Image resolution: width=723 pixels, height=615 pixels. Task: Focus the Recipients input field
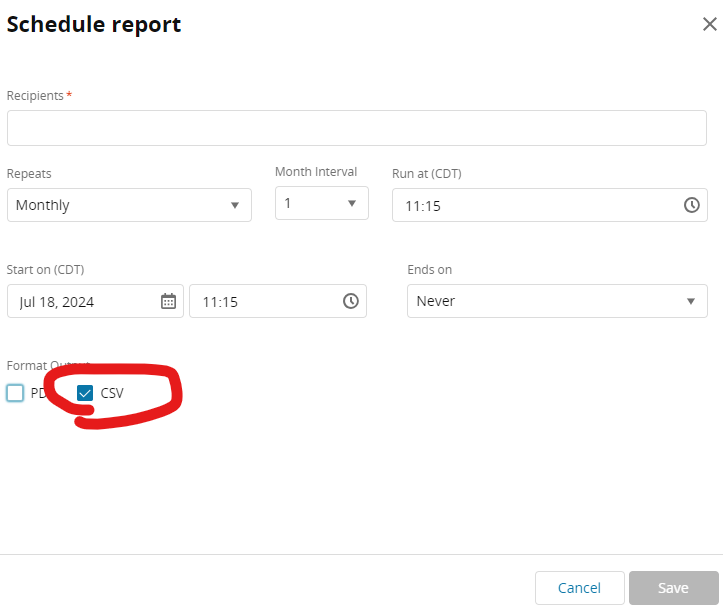[x=356, y=128]
